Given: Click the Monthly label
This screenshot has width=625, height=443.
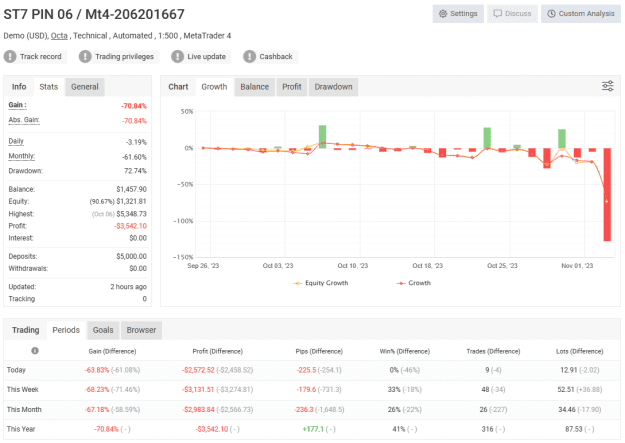Looking at the screenshot, I should [x=22, y=156].
